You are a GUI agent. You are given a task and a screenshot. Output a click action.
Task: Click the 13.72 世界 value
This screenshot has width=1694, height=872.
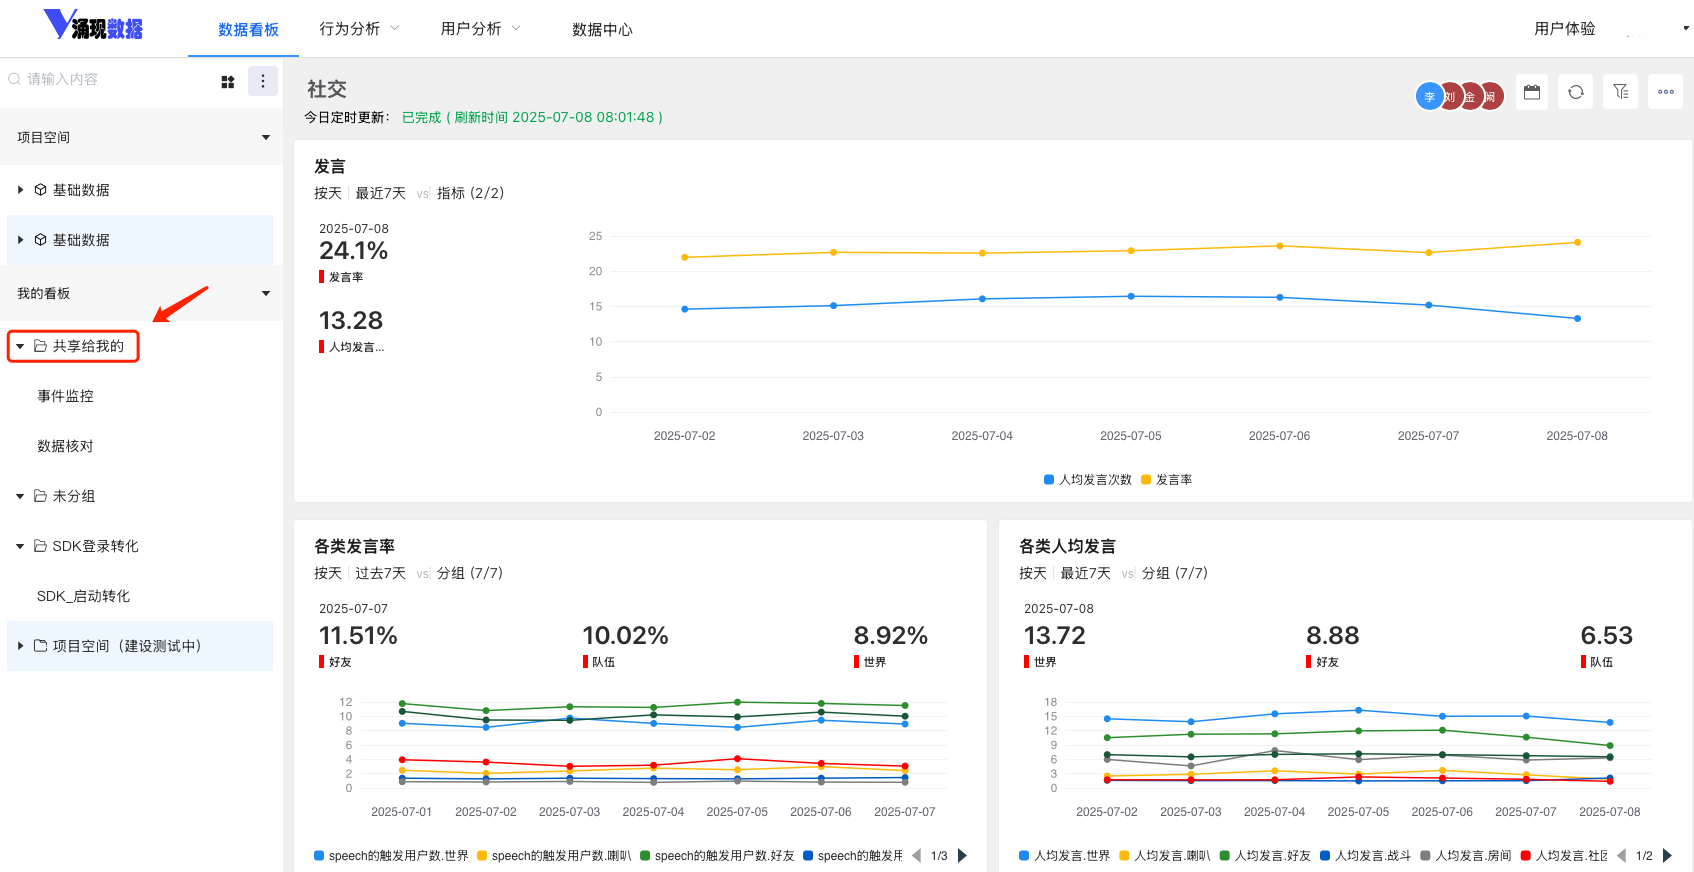click(1055, 636)
